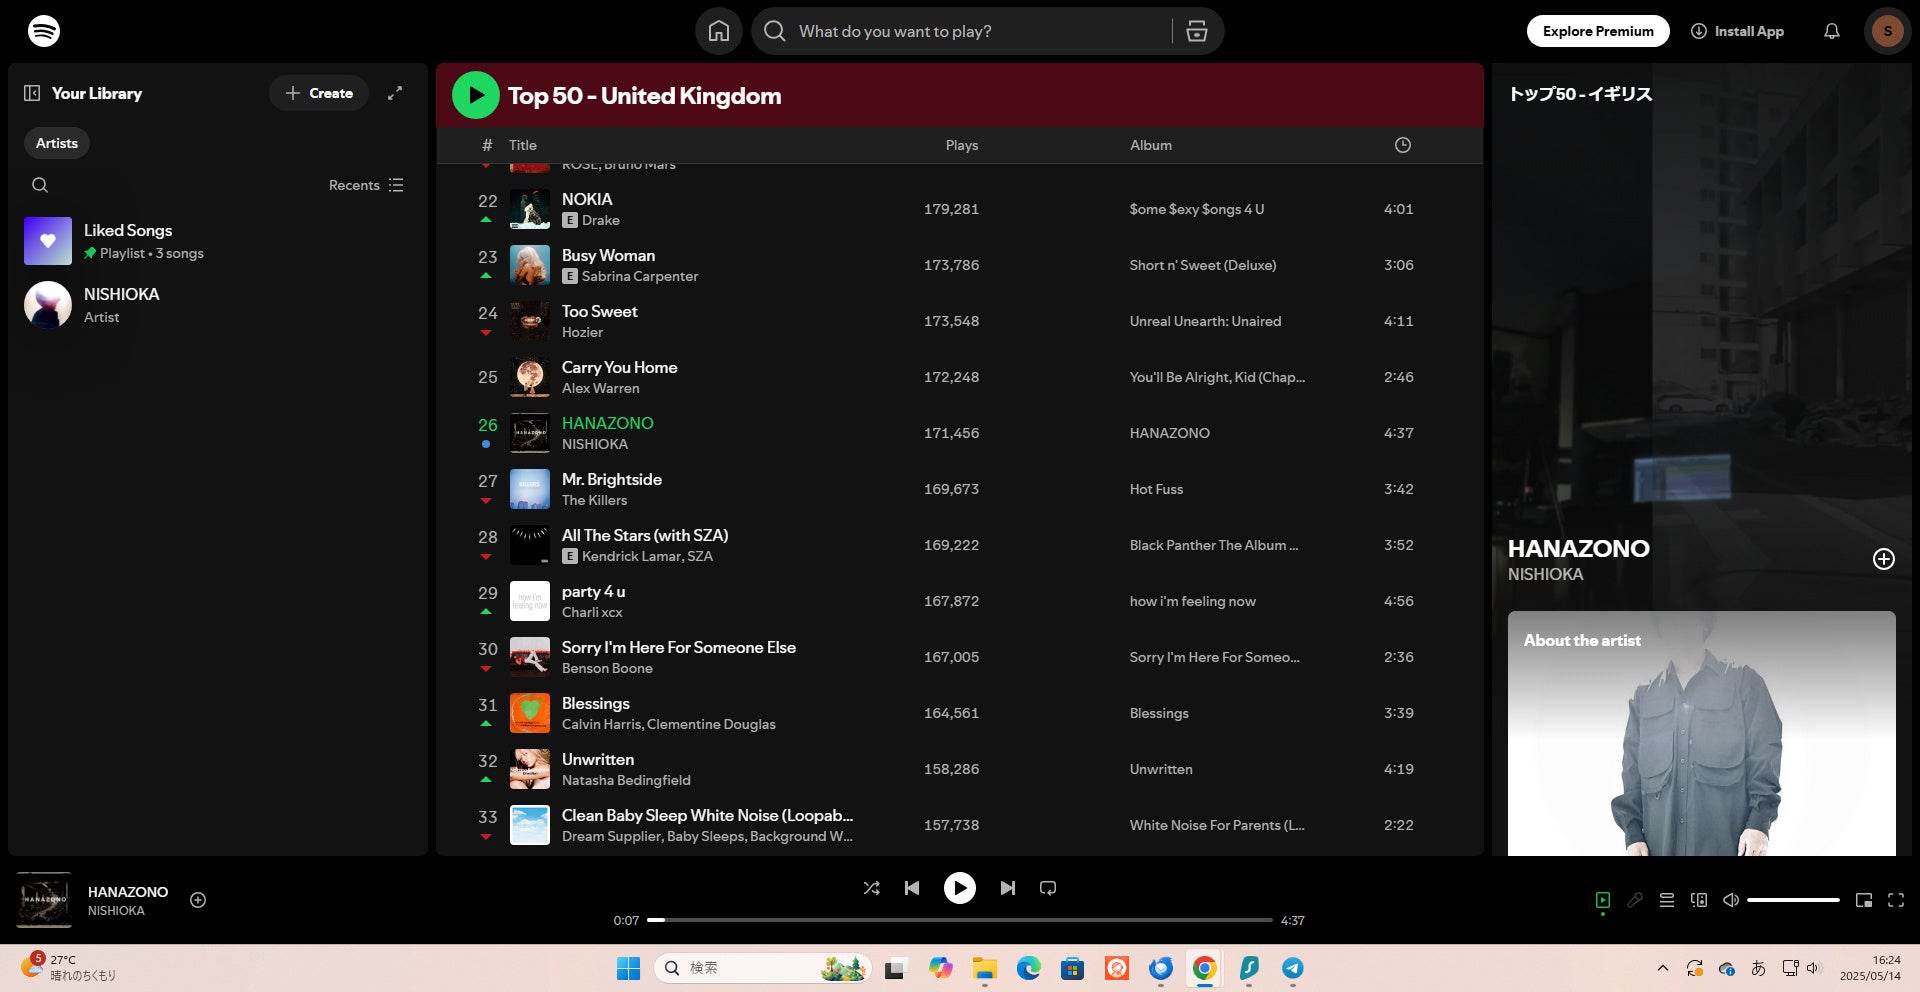Open the Microsoft Store taskbar icon

pyautogui.click(x=1073, y=968)
